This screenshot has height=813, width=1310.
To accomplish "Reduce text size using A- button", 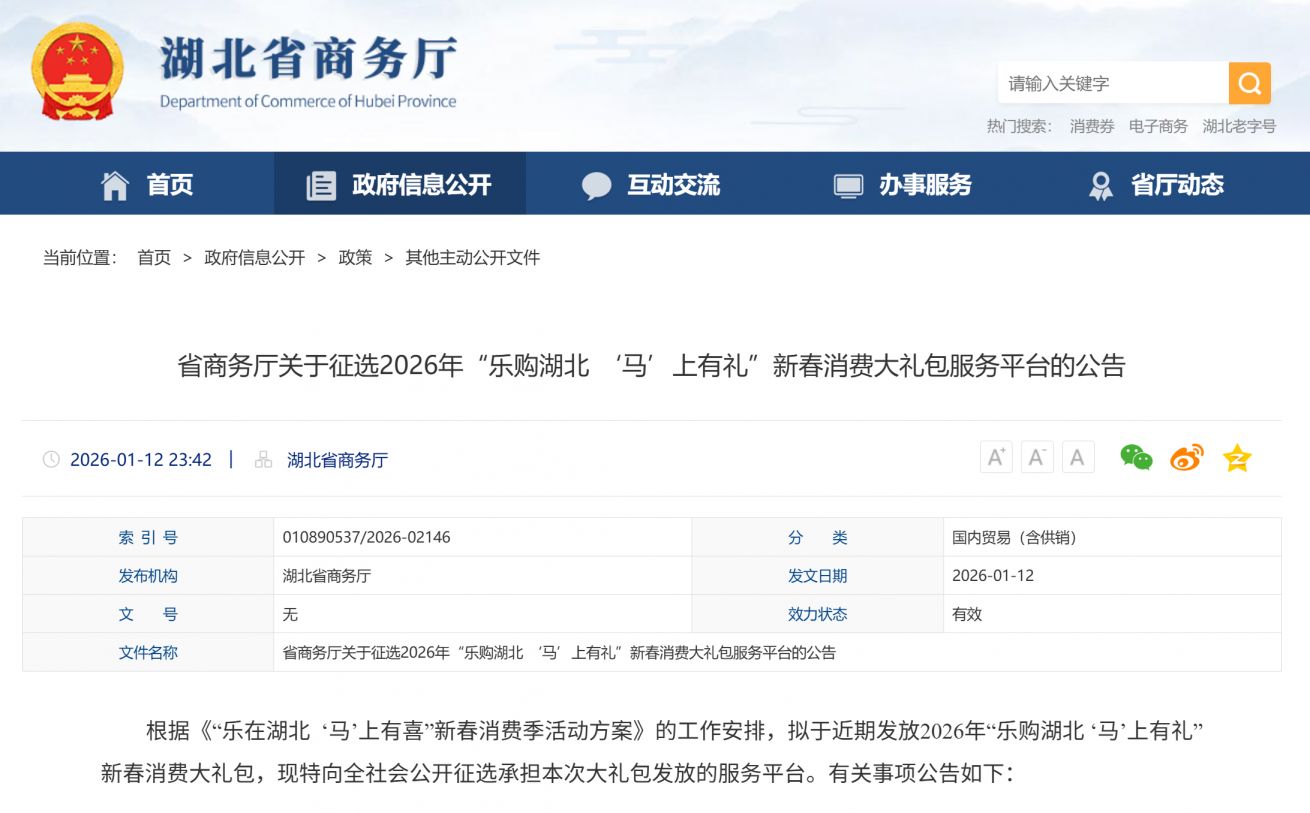I will [1036, 457].
